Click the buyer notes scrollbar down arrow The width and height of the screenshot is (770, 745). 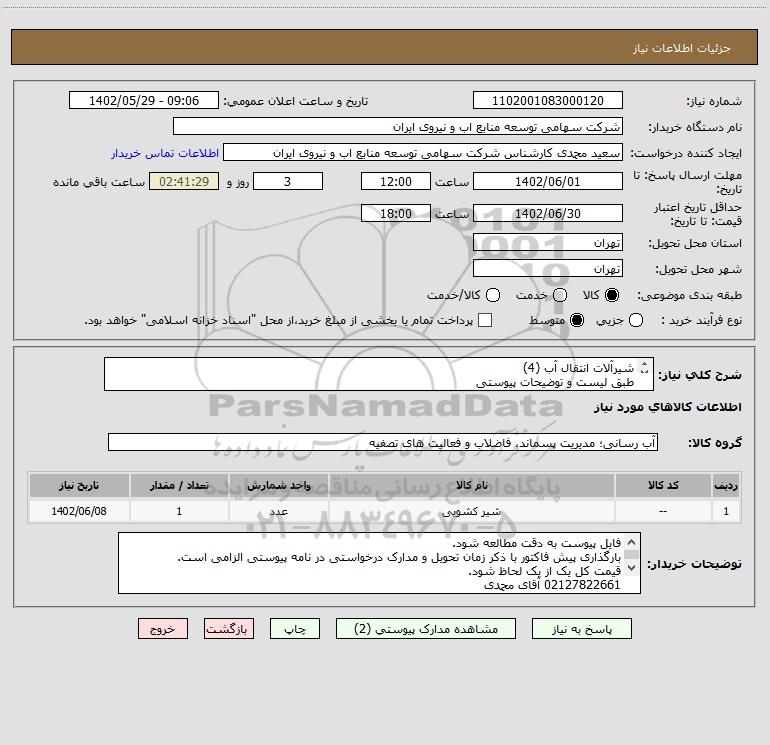(632, 568)
